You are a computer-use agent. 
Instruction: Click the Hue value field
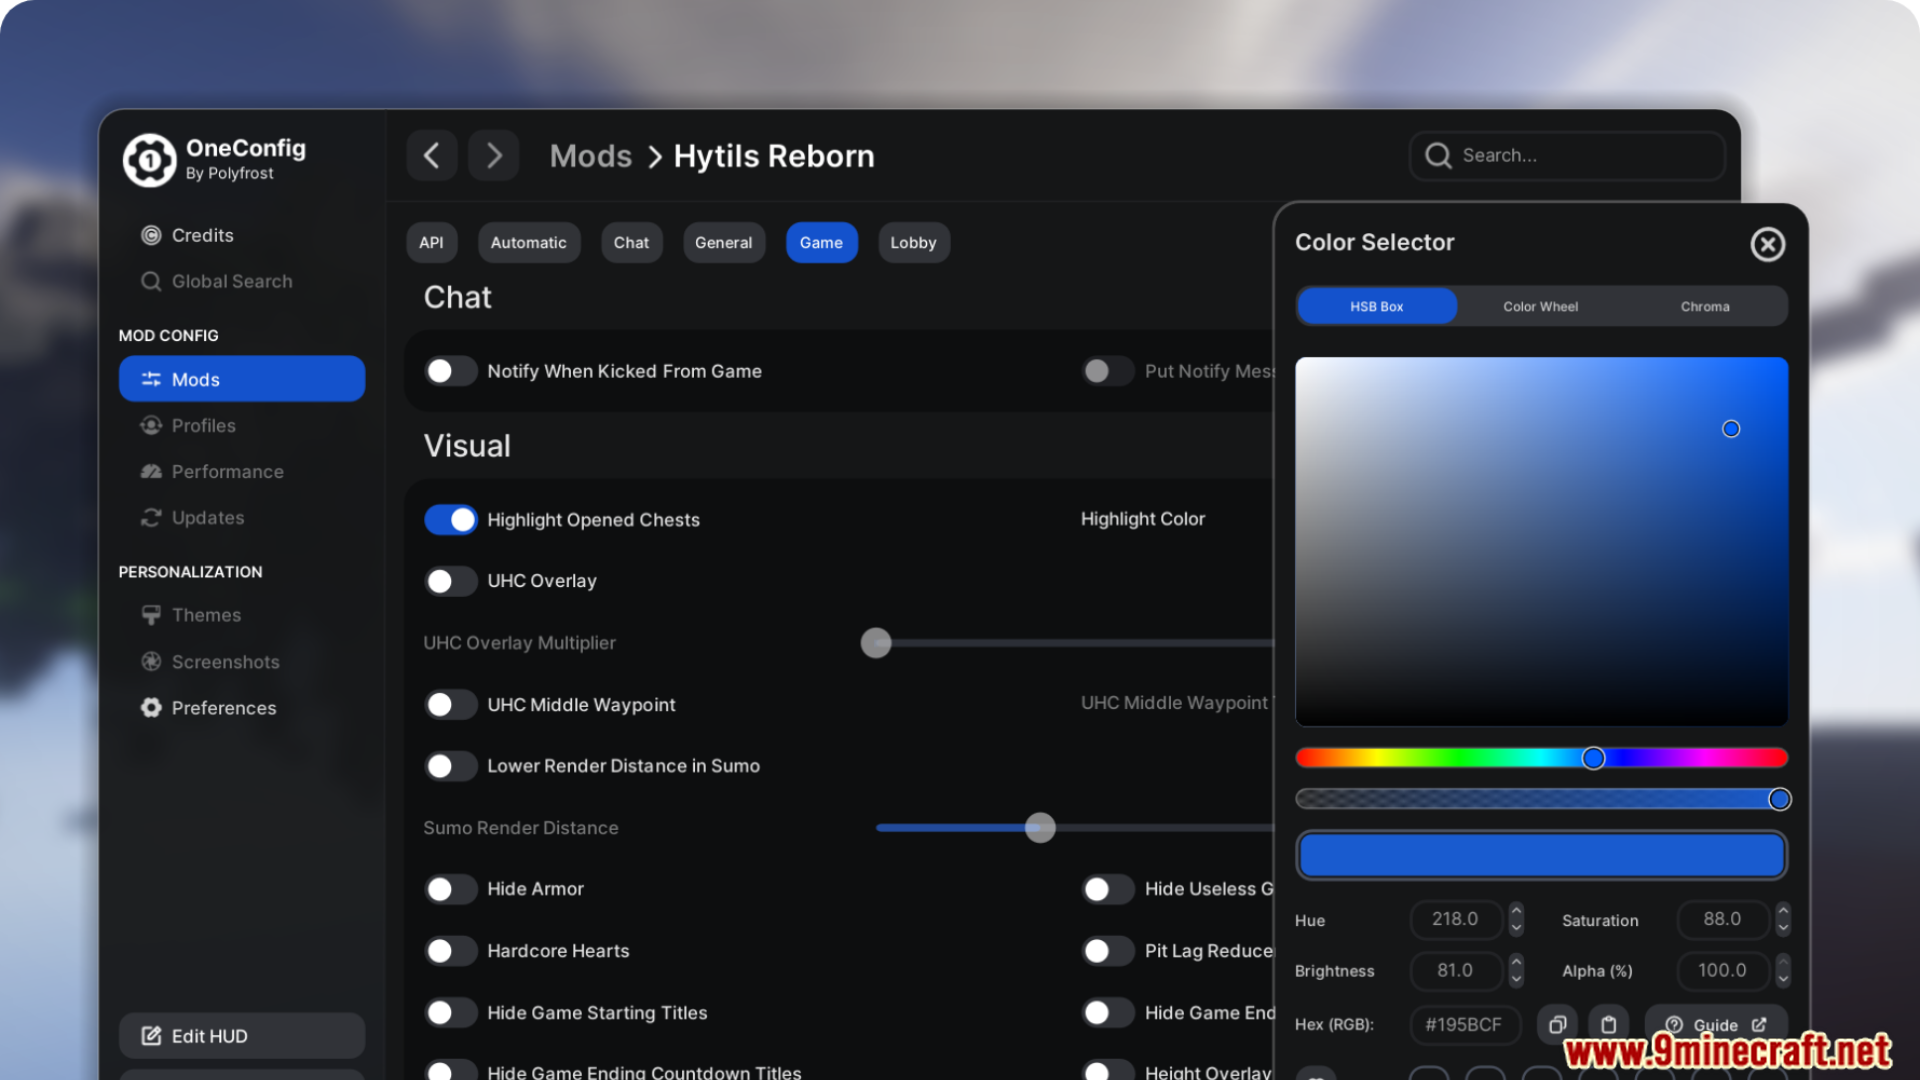click(x=1455, y=919)
